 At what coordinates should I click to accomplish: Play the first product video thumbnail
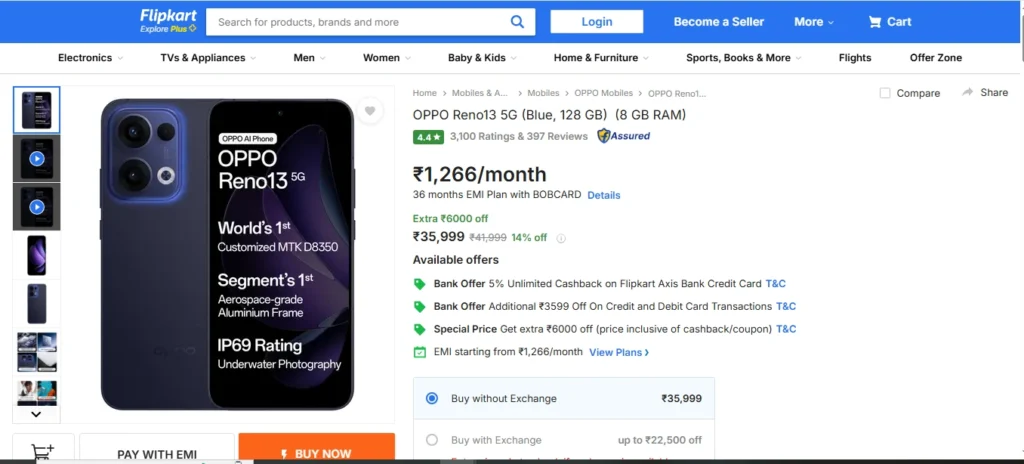37,158
